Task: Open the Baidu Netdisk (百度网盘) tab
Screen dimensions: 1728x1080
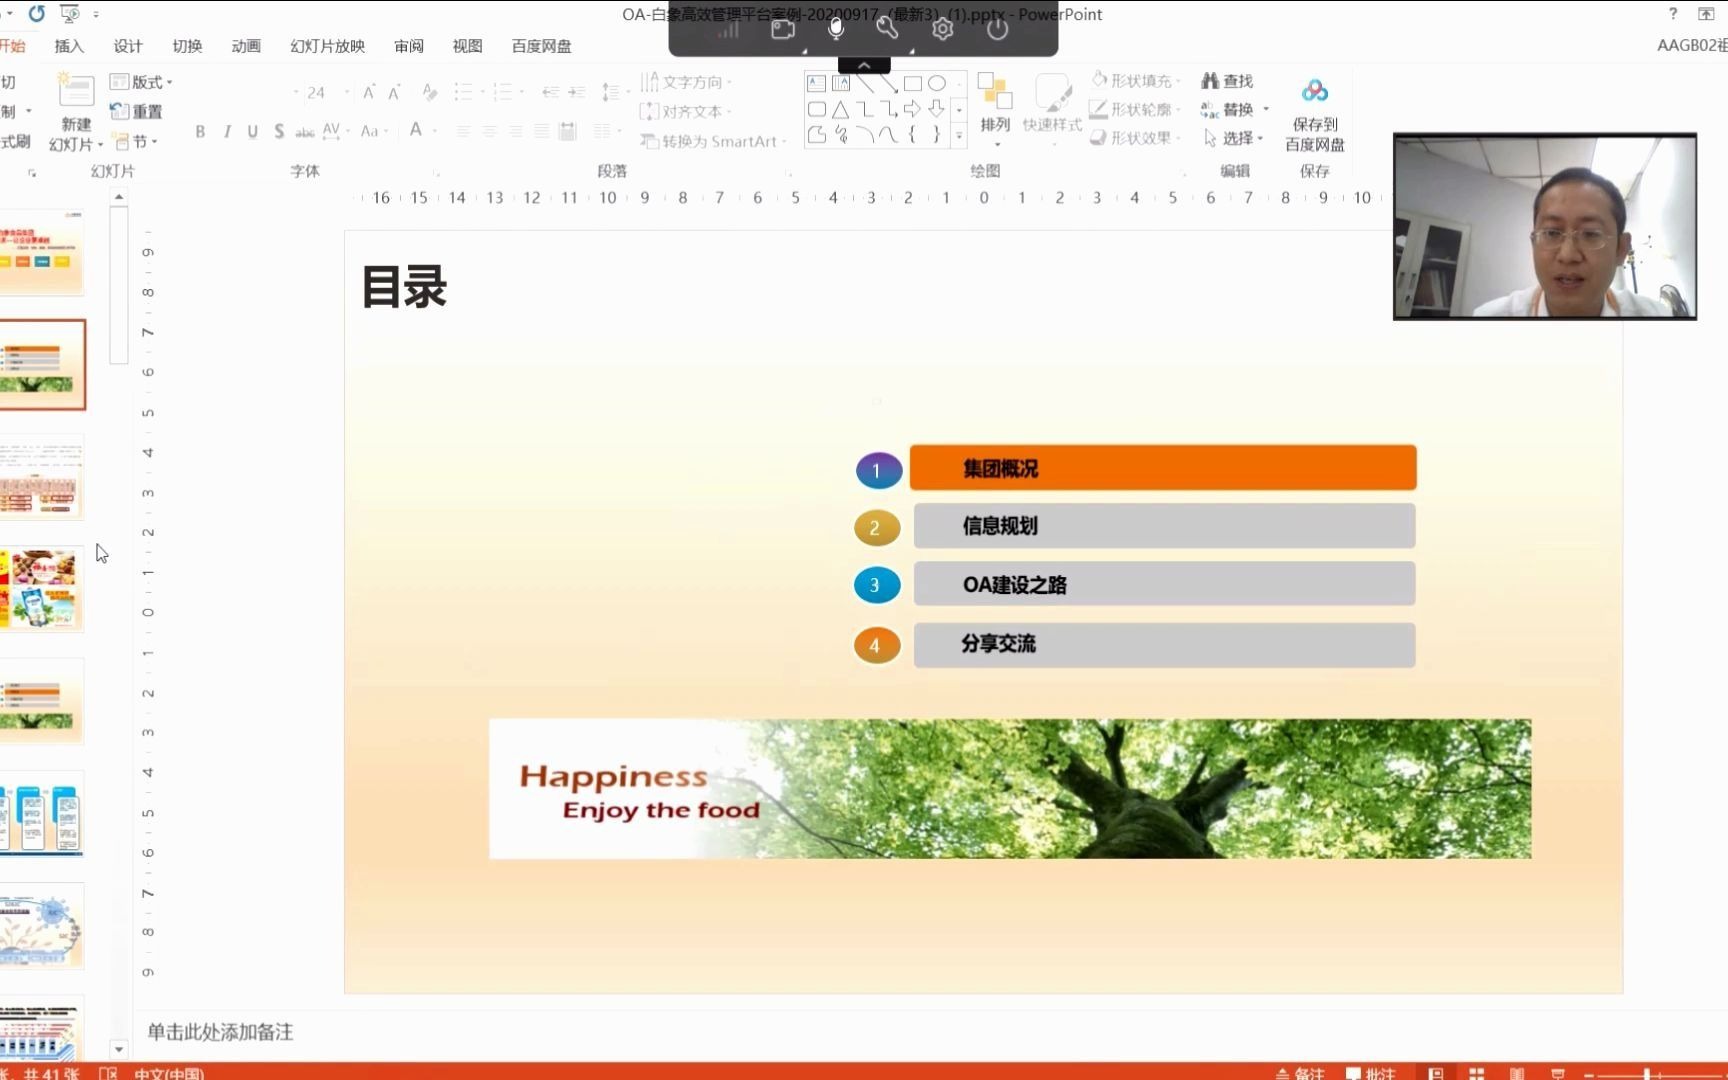Action: point(542,46)
